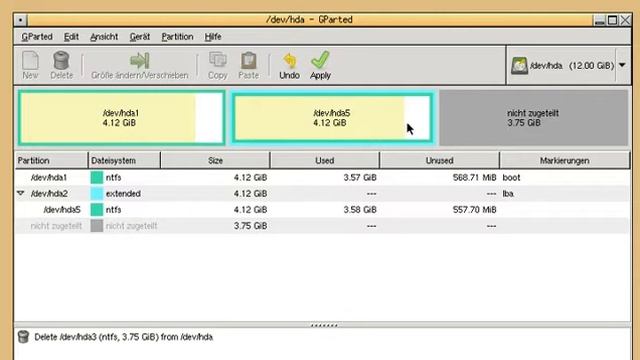Open the Ansicht menu
The width and height of the screenshot is (640, 360).
pyautogui.click(x=104, y=37)
